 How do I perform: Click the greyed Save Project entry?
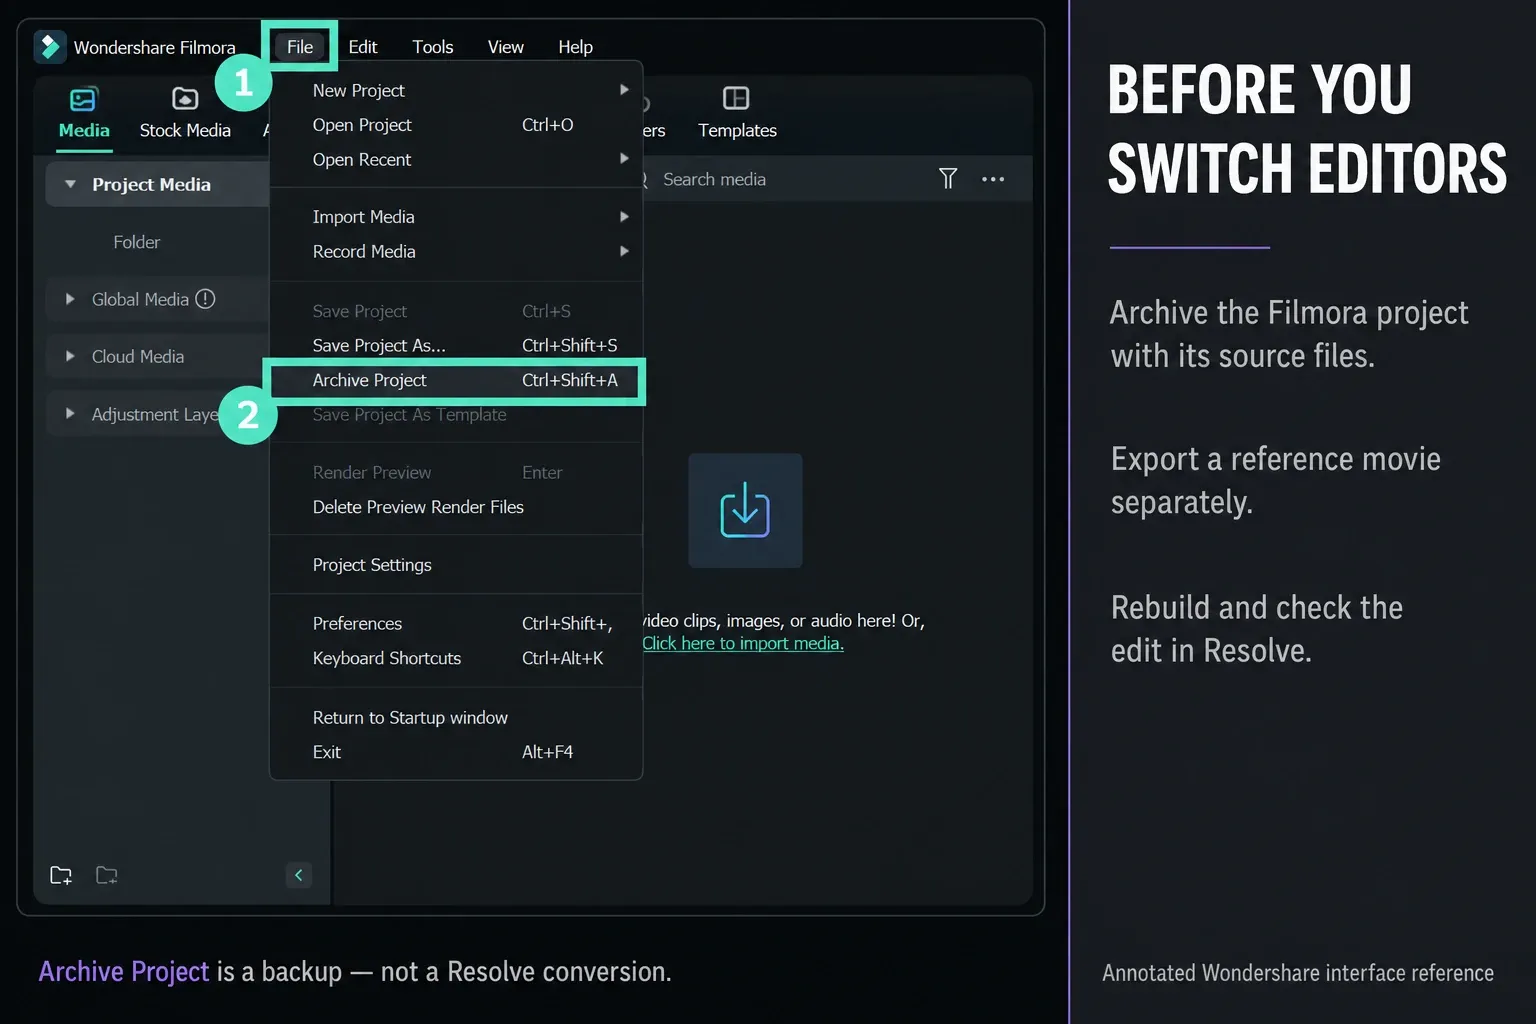(x=456, y=311)
